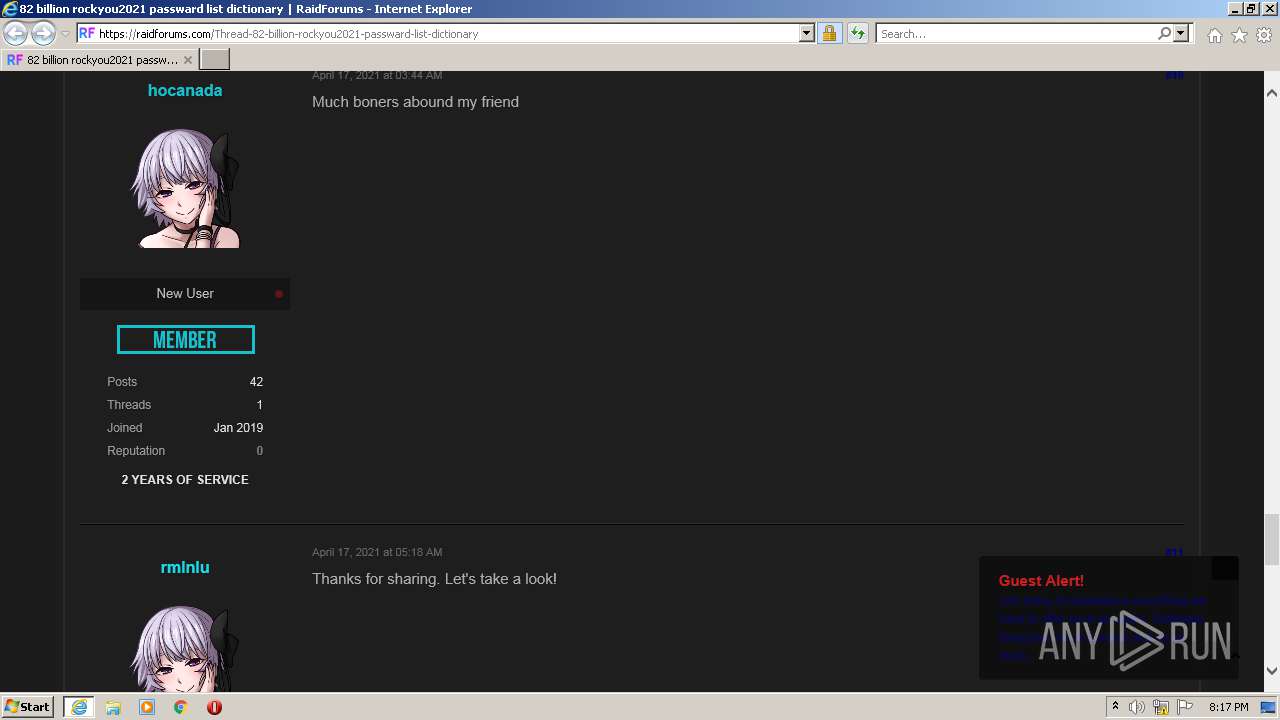
Task: Click the vertical scrollbar thumb
Action: click(1272, 539)
